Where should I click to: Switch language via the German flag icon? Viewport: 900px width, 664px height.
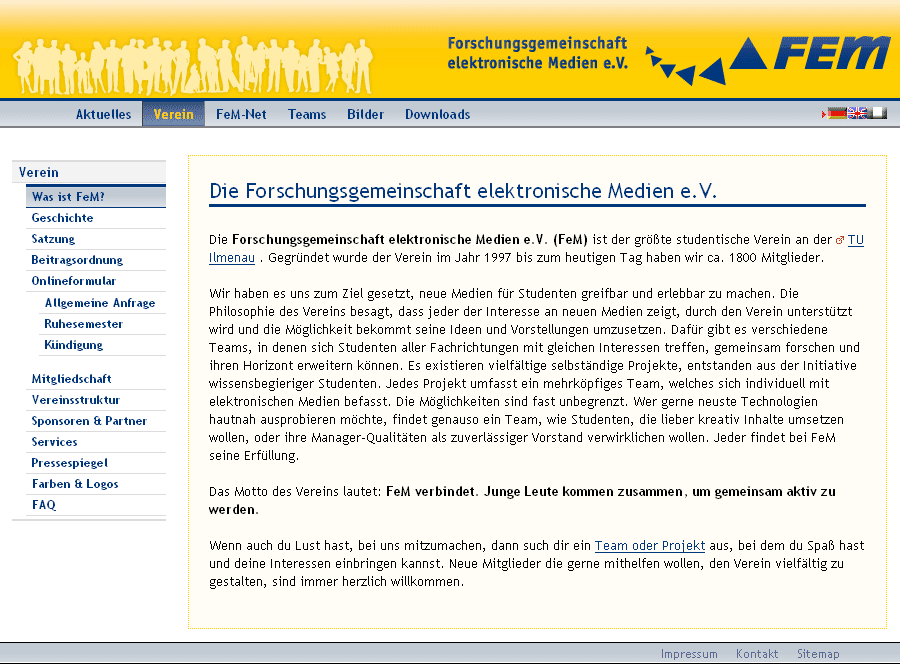click(837, 114)
